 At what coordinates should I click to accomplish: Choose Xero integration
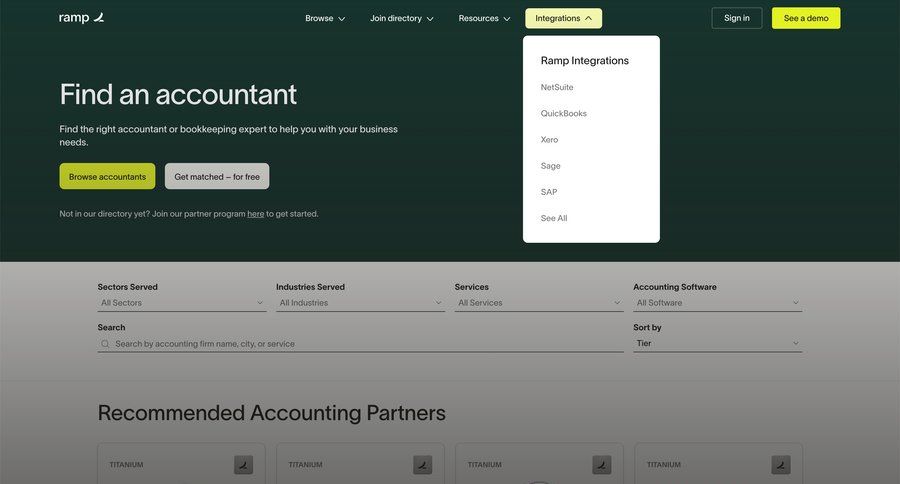(x=549, y=140)
